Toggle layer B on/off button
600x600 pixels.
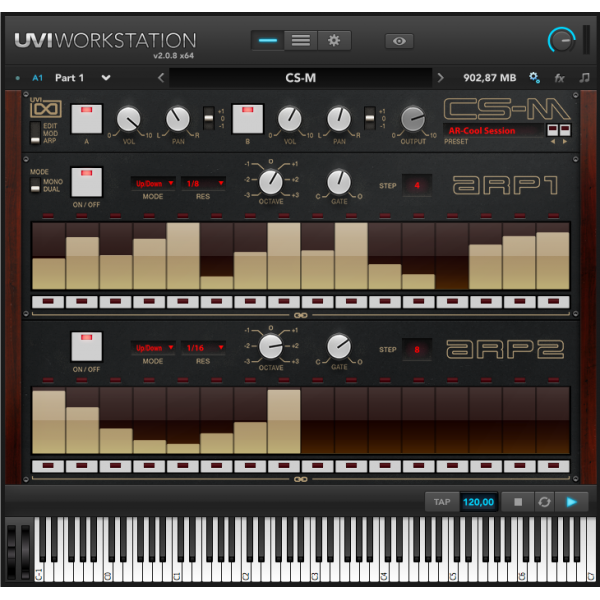[248, 119]
